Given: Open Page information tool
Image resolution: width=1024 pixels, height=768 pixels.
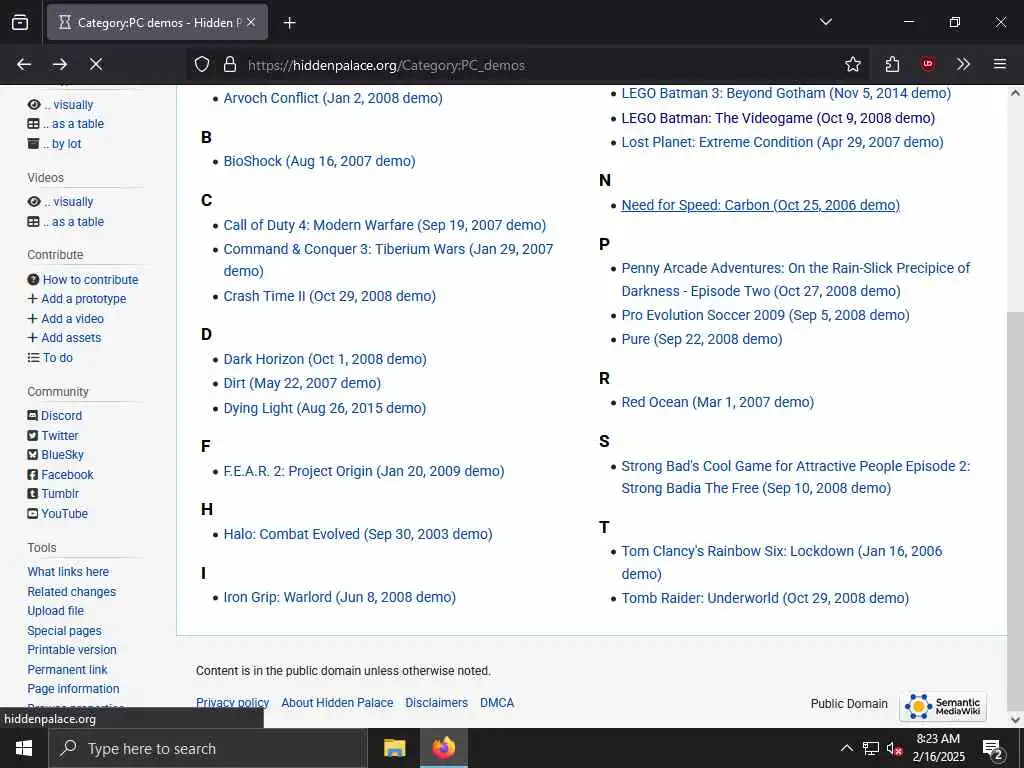Looking at the screenshot, I should click(73, 688).
